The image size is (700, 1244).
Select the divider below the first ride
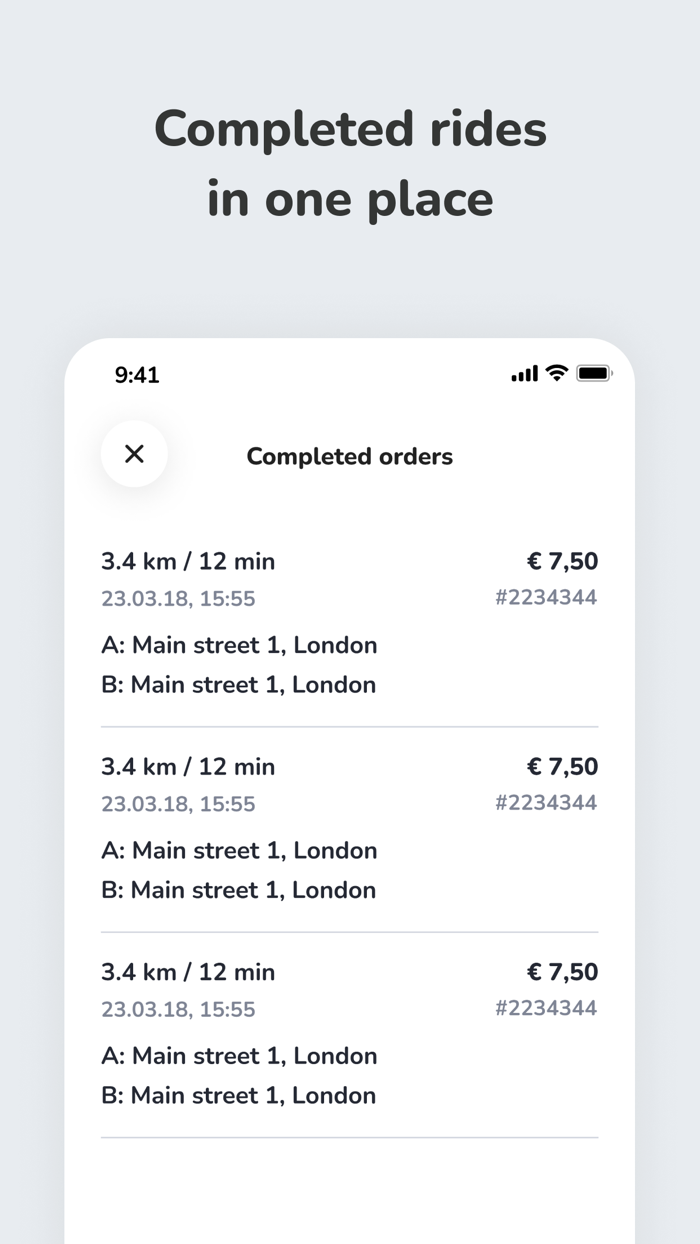(349, 723)
